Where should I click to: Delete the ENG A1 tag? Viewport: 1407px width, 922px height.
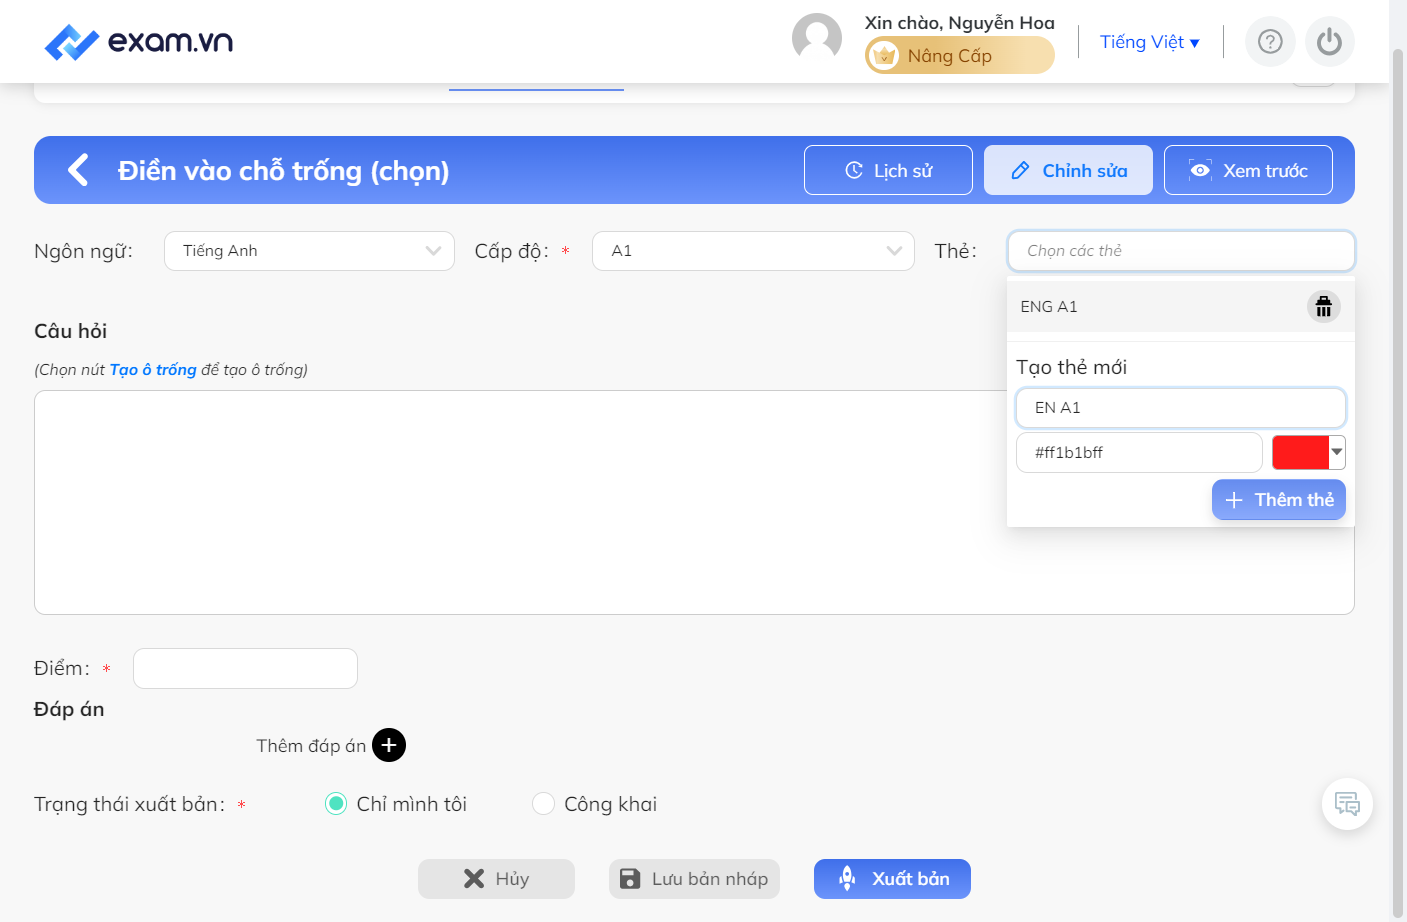1323,307
